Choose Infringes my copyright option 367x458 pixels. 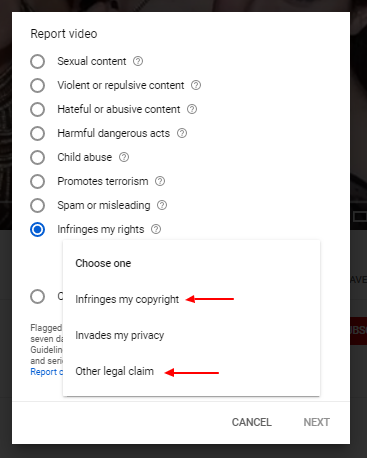tap(191, 299)
